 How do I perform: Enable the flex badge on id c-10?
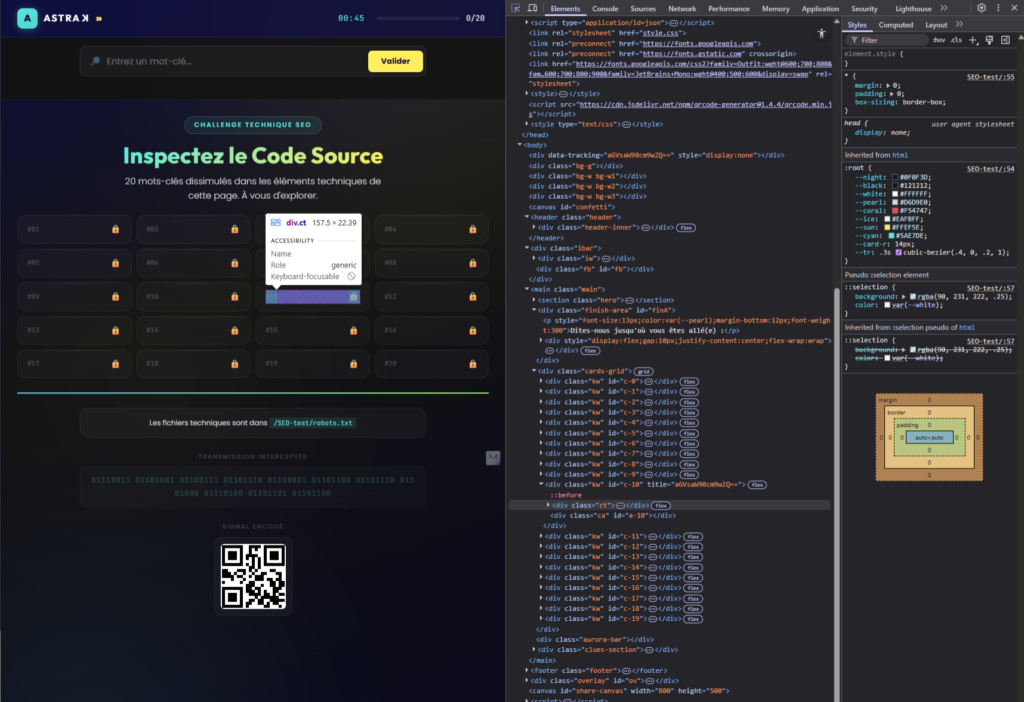click(756, 485)
